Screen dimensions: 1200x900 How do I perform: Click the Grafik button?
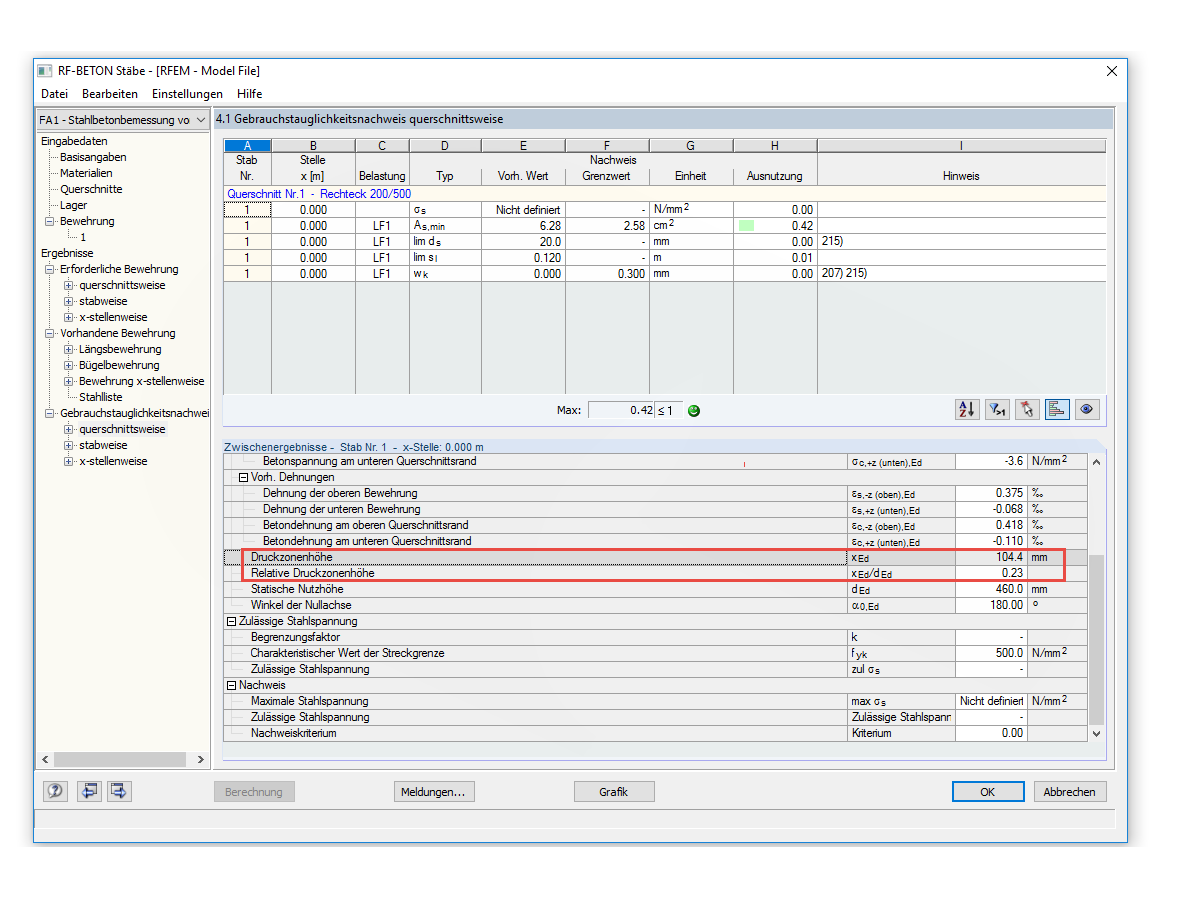click(x=614, y=792)
